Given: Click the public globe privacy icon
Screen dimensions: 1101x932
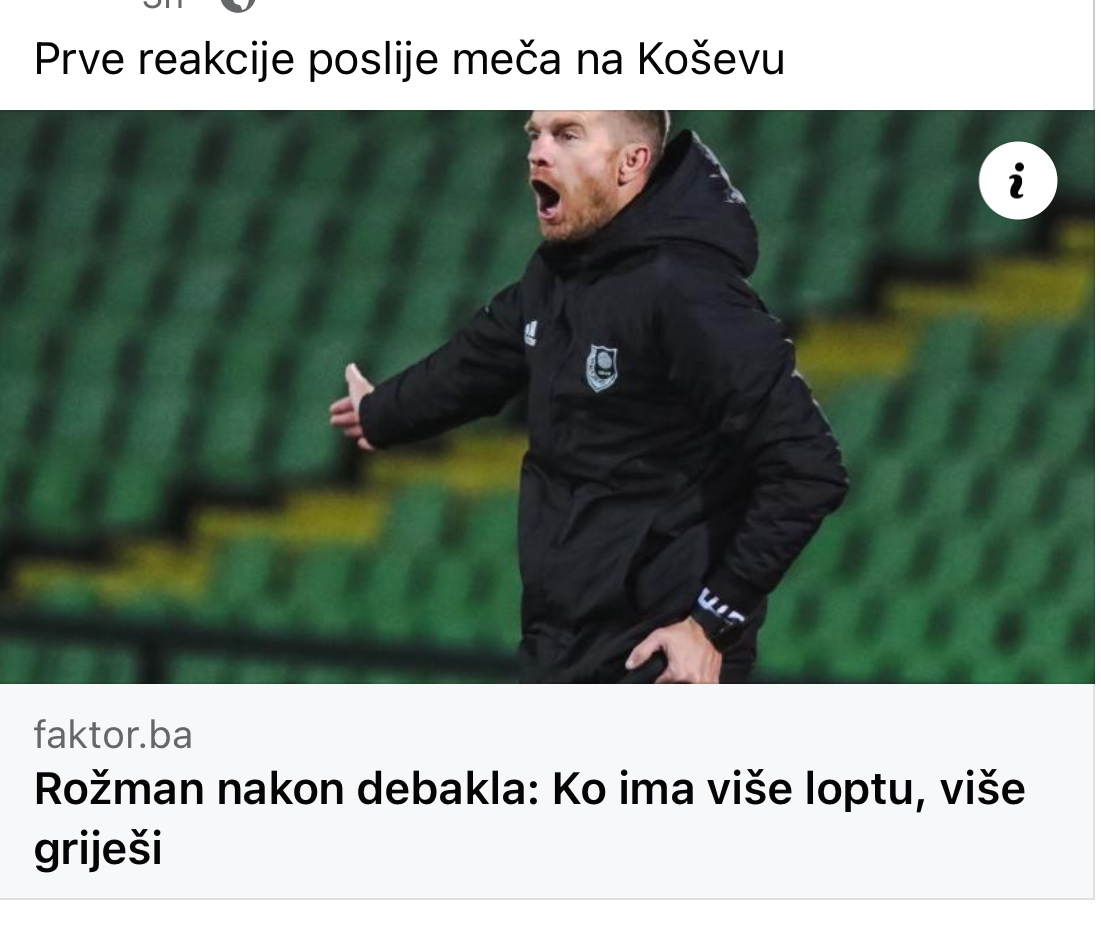Looking at the screenshot, I should click(238, 4).
